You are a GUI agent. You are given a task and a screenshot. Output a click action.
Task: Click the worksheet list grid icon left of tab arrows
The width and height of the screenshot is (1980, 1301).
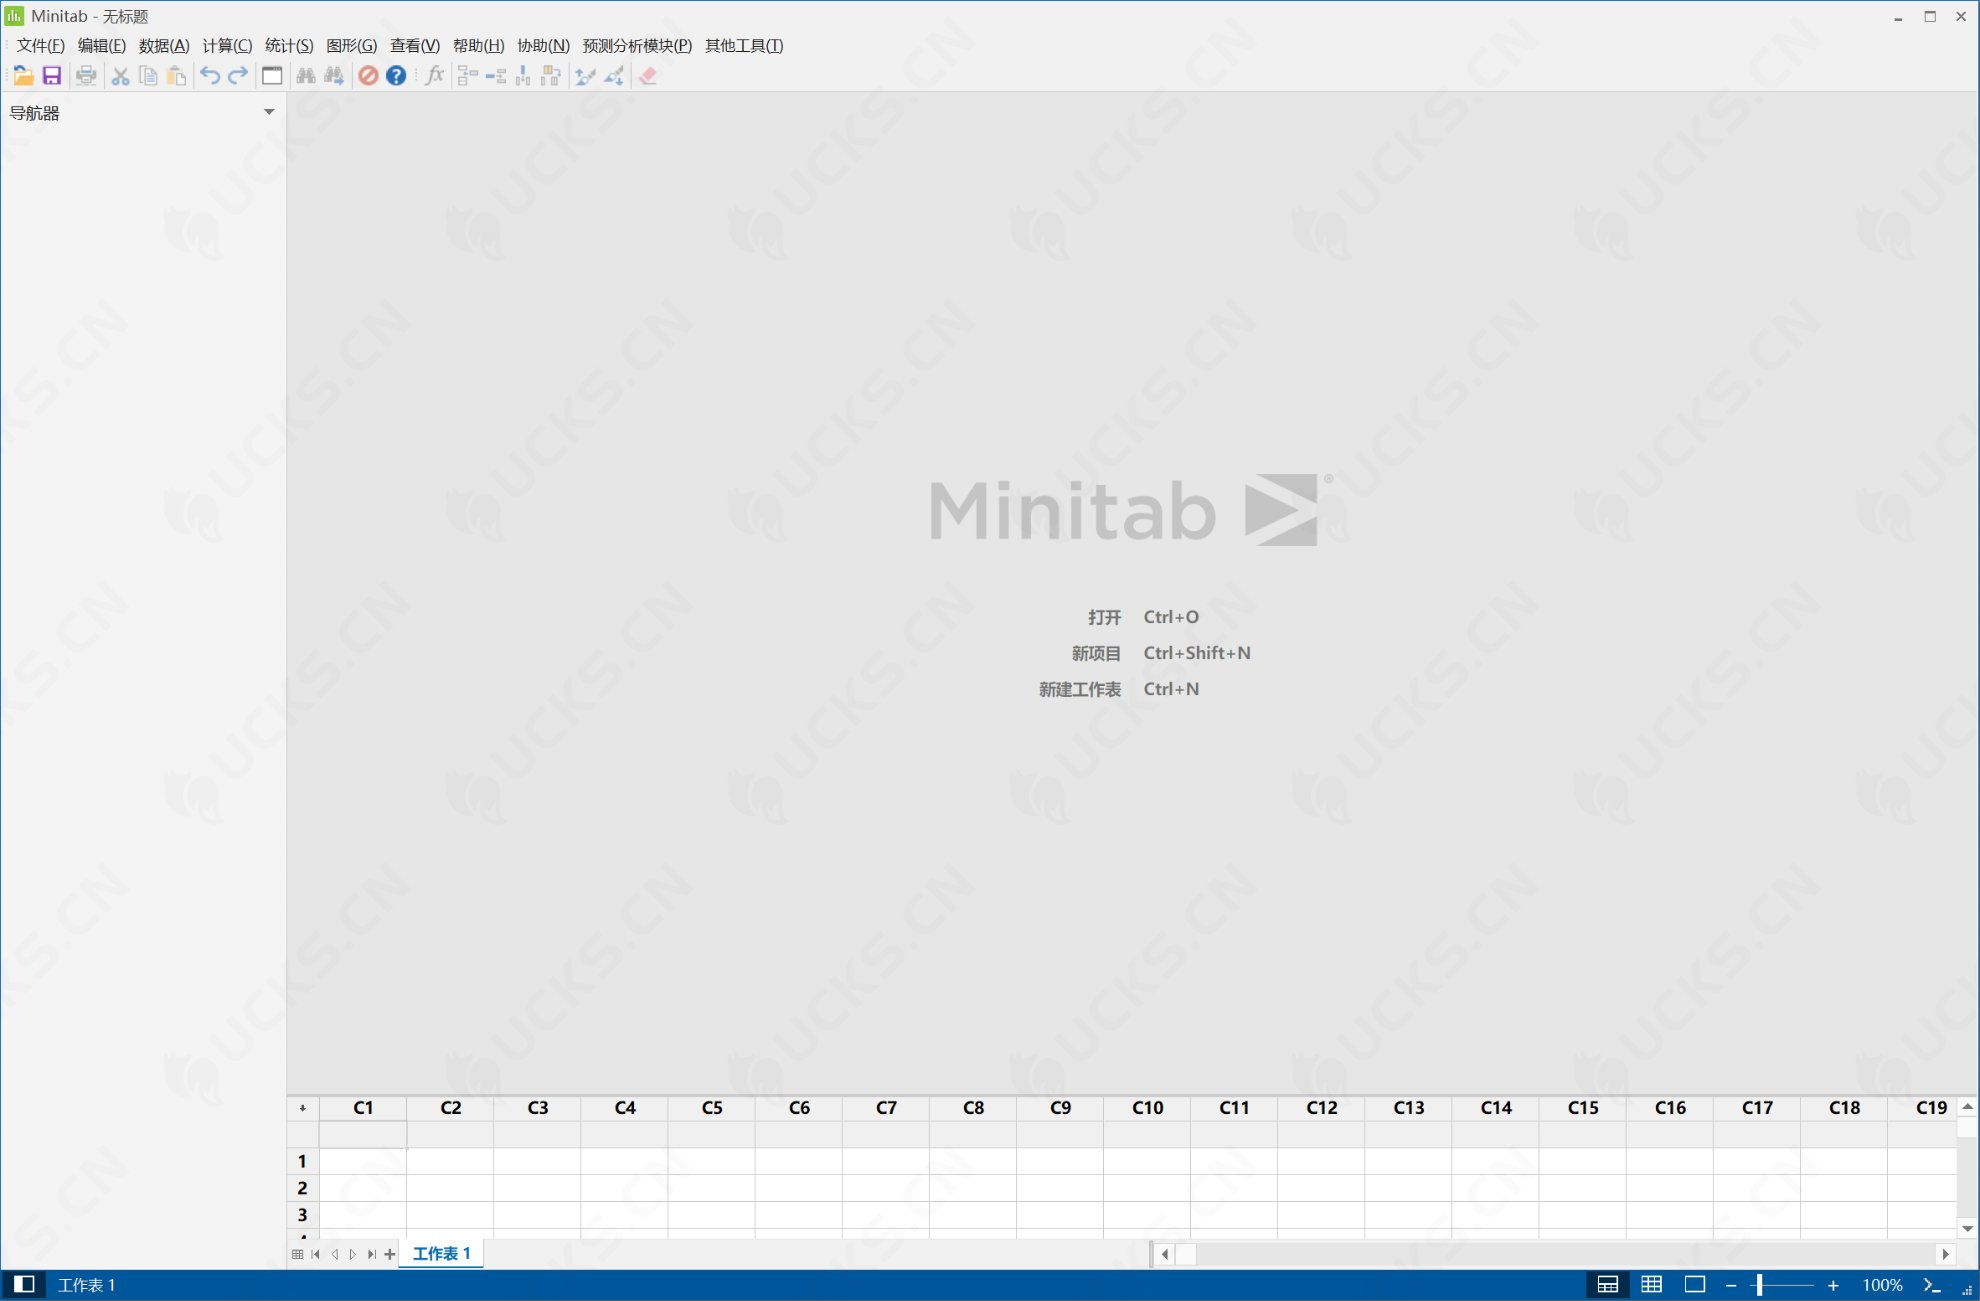297,1254
